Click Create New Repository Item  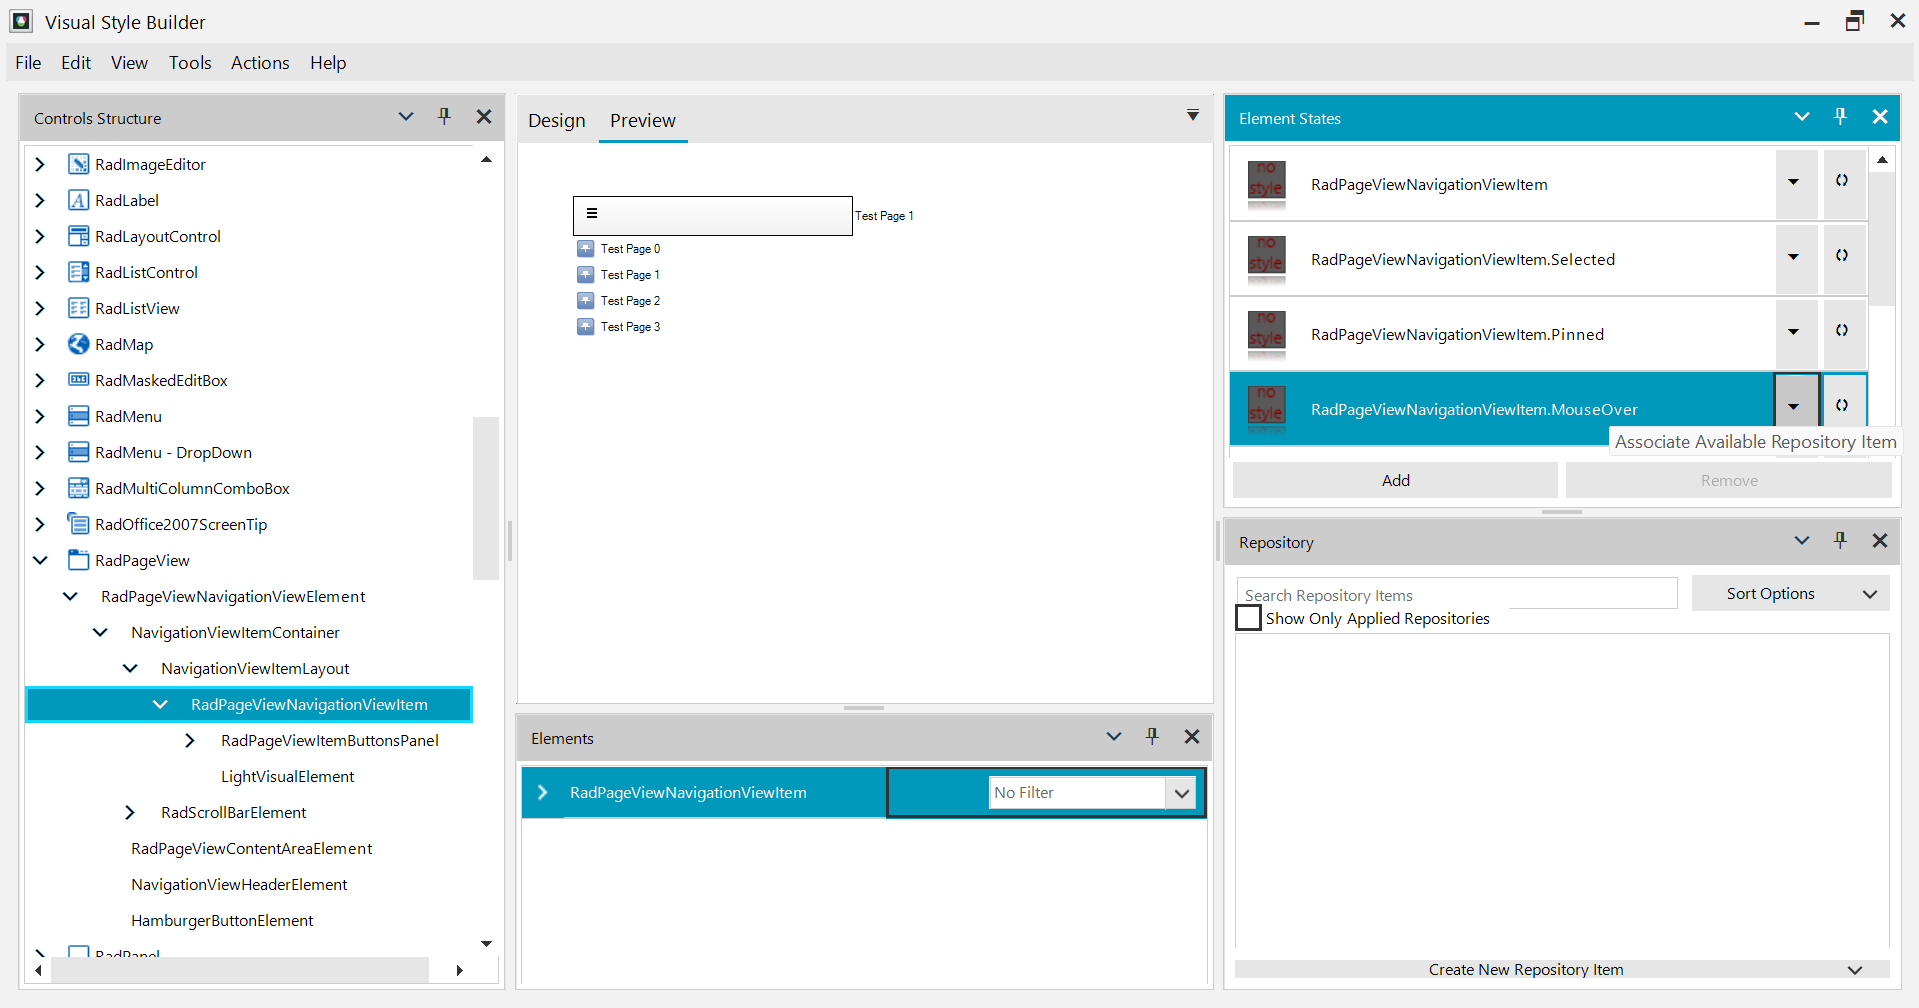(1526, 968)
